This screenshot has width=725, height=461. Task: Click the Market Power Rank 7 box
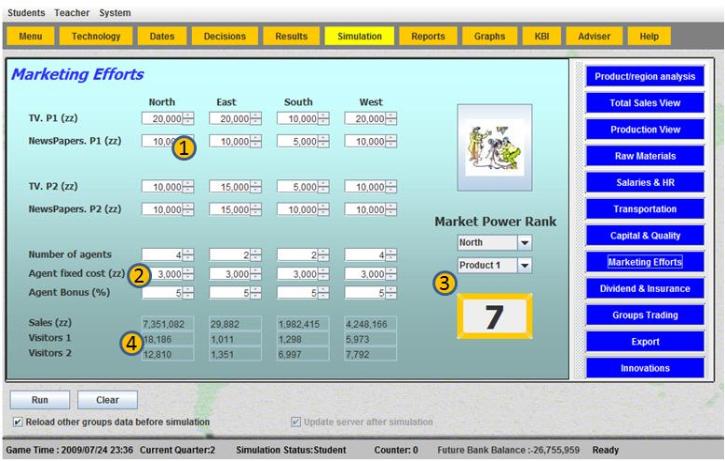pyautogui.click(x=491, y=314)
